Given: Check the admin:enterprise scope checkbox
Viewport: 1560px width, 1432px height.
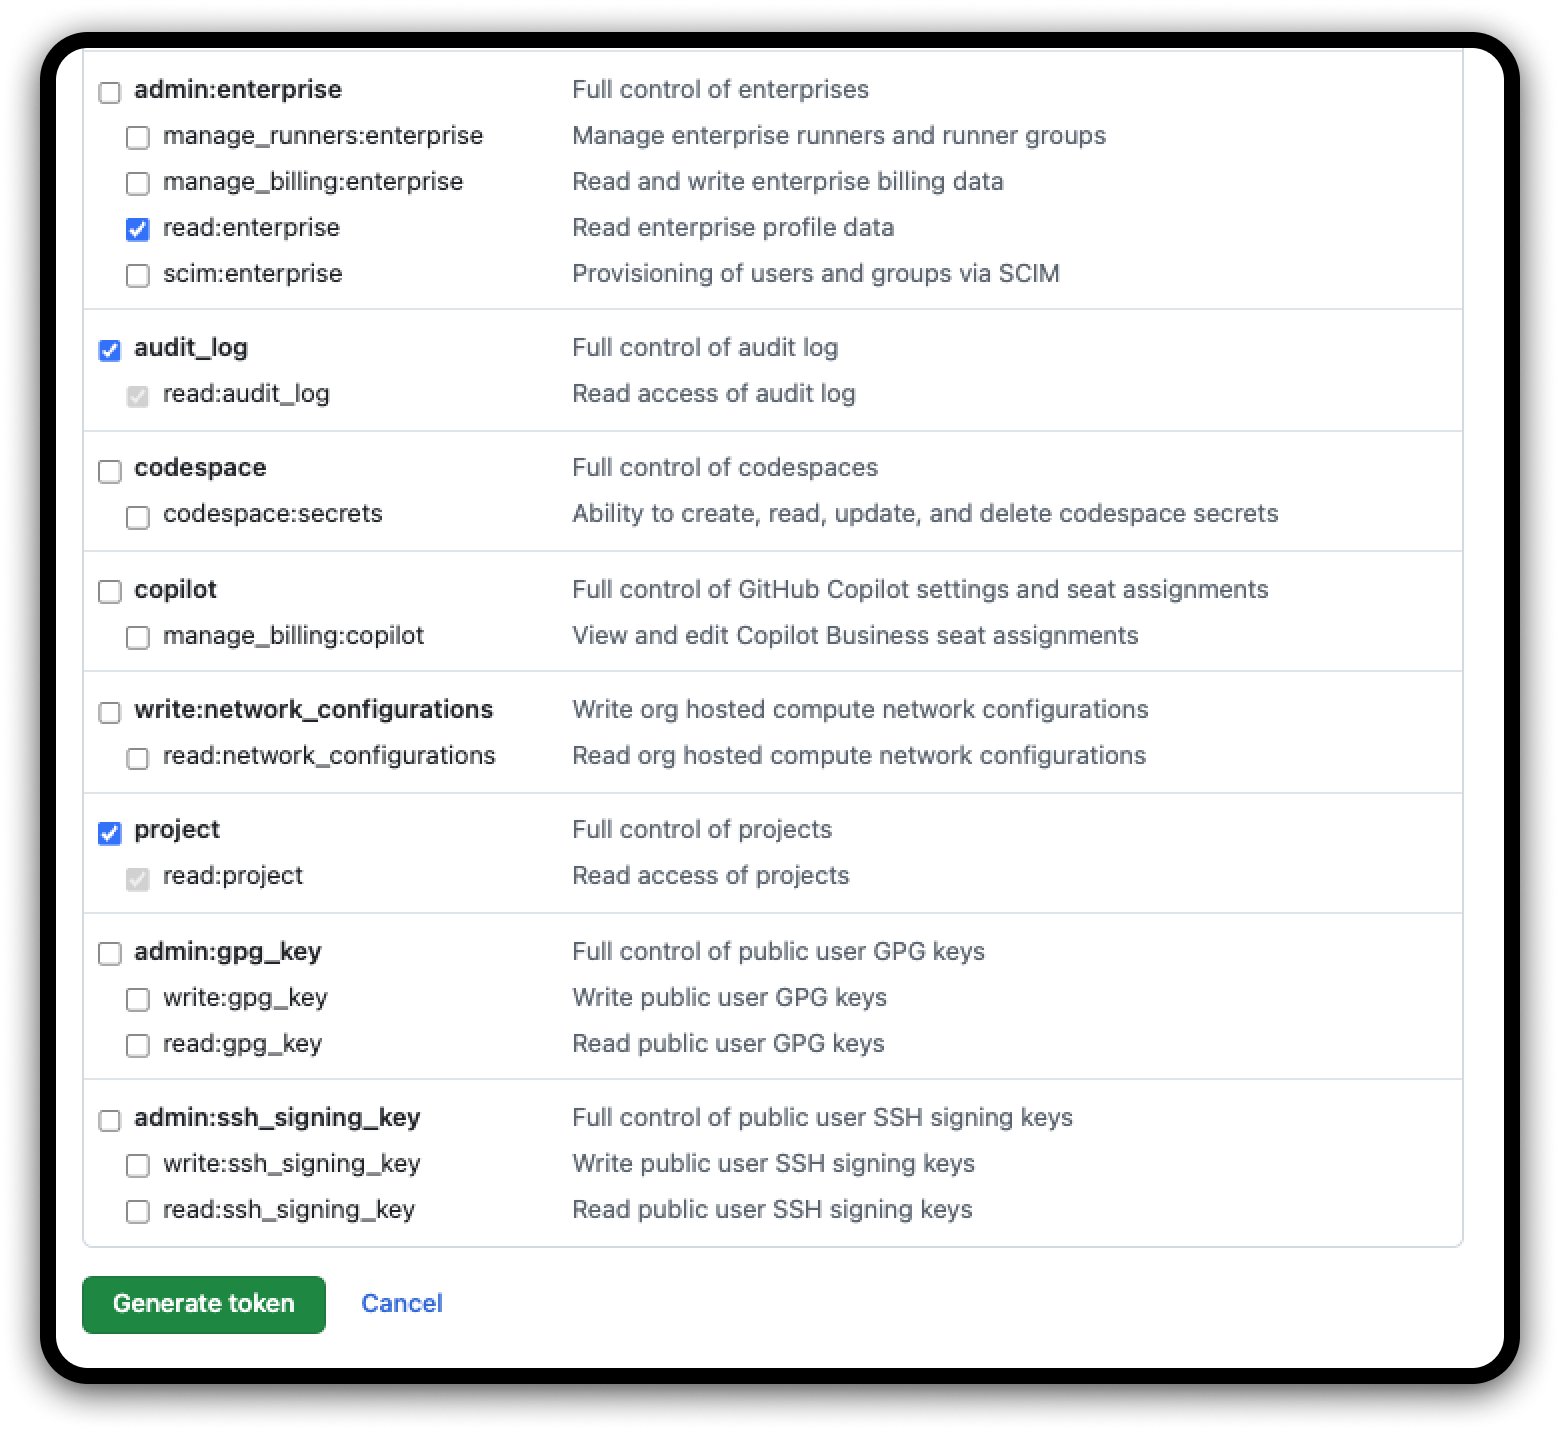Looking at the screenshot, I should (110, 92).
